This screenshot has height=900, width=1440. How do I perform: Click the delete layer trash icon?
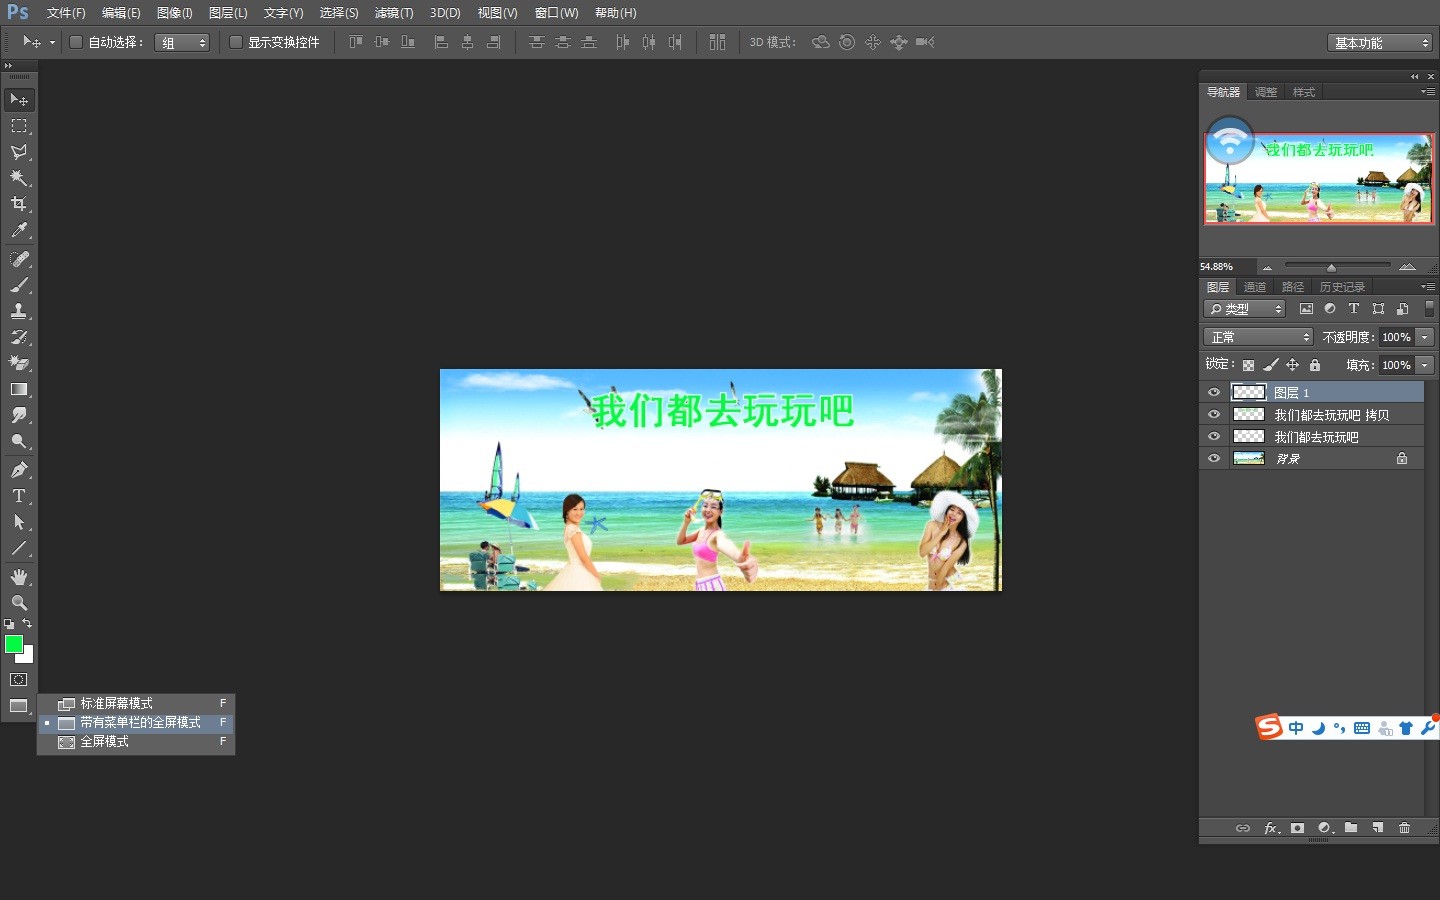(1404, 828)
